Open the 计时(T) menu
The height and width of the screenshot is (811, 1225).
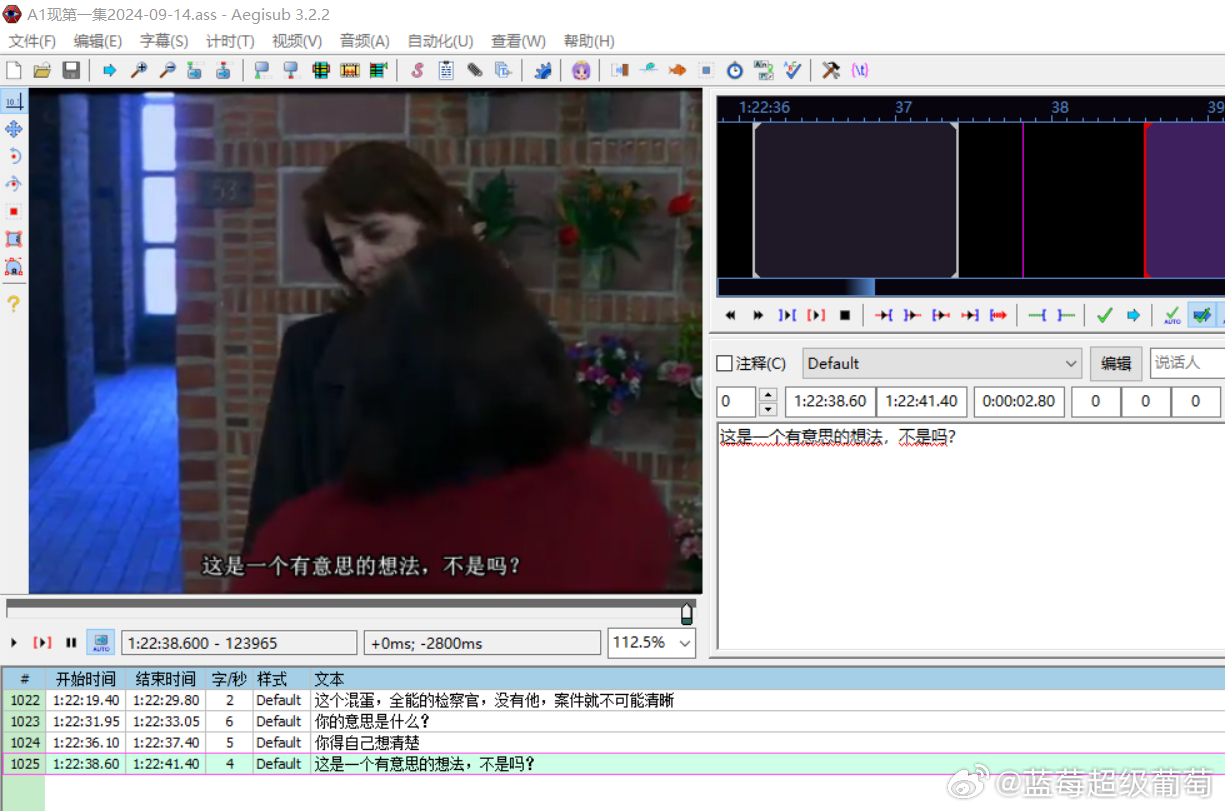pyautogui.click(x=230, y=41)
